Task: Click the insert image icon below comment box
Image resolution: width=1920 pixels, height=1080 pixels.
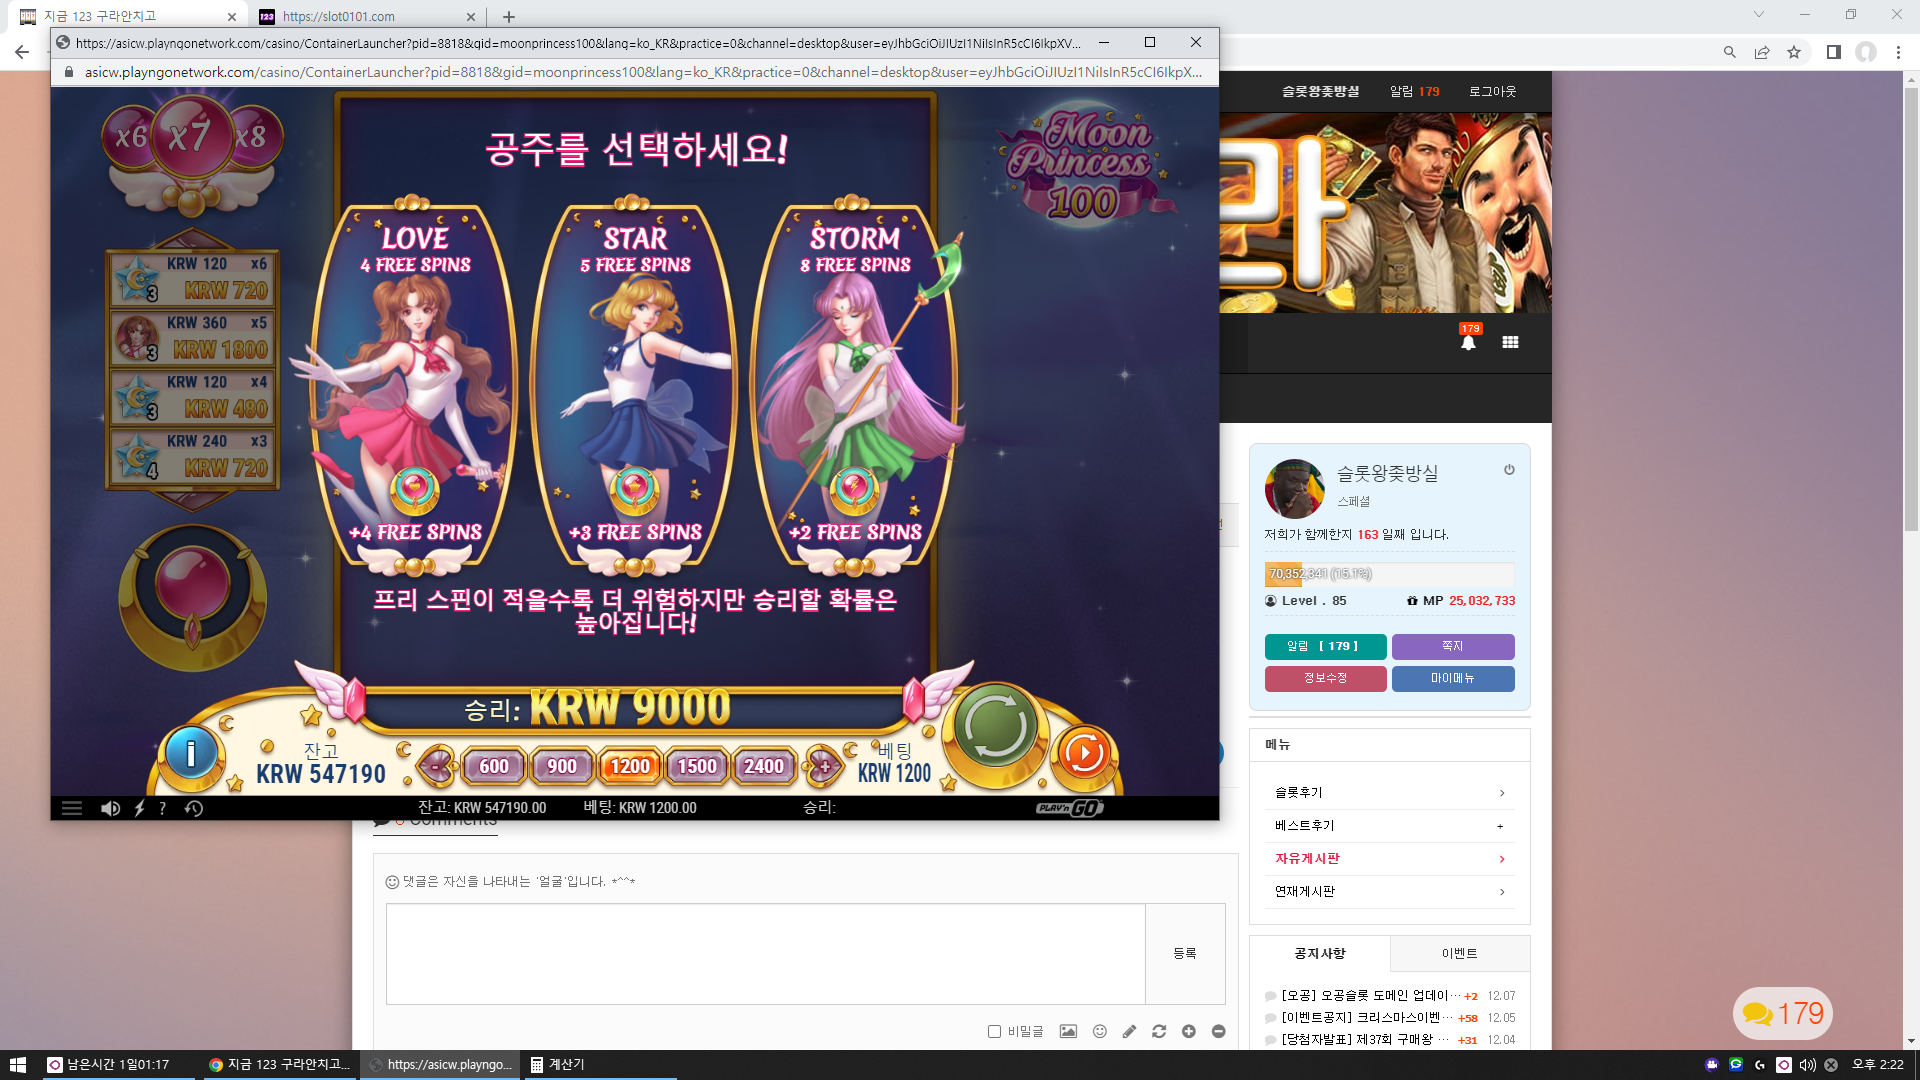Action: [1068, 1032]
